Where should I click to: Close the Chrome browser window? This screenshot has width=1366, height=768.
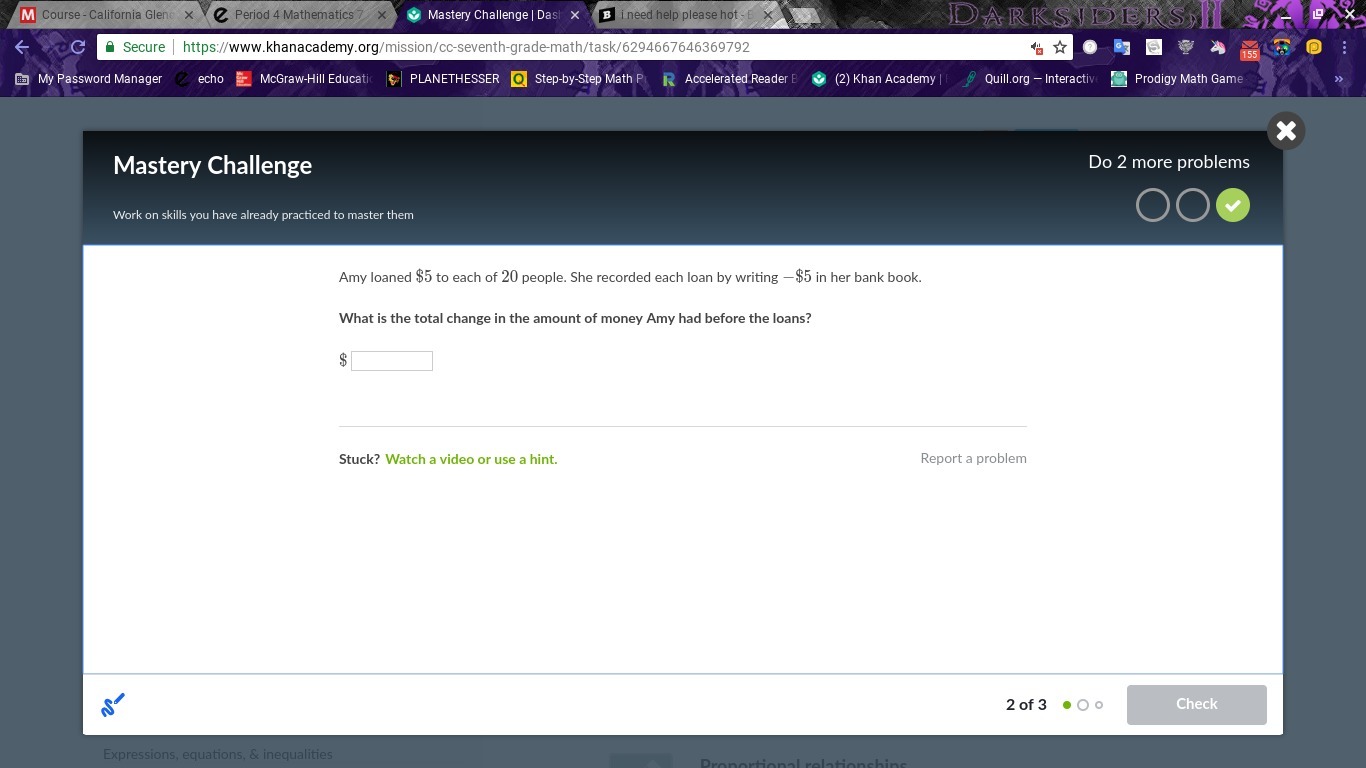point(1349,14)
